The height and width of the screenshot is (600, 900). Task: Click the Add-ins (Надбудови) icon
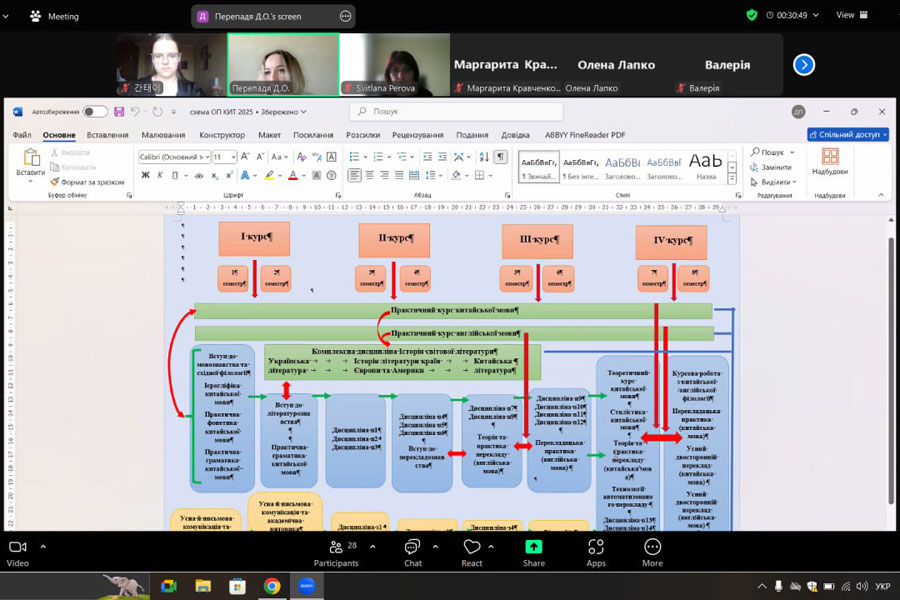830,156
